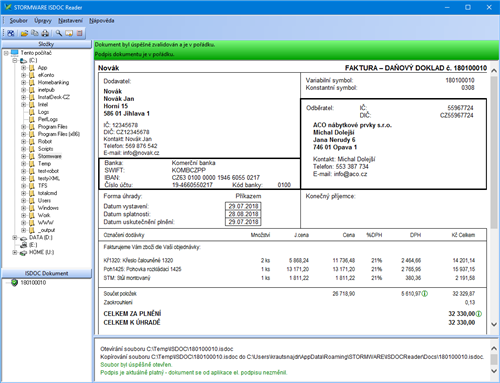This screenshot has width=500, height=383.
Task: Click the magnifying glass toolbar icon
Action: click(x=59, y=33)
